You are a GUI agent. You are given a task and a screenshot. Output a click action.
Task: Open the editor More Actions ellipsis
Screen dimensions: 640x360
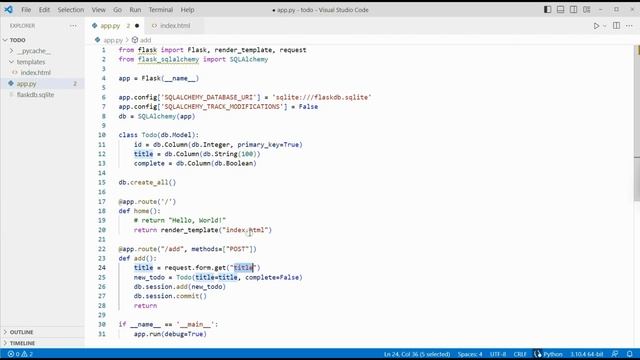coord(629,26)
